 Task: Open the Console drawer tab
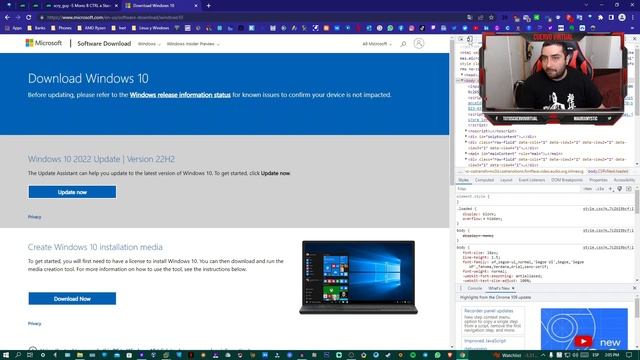[475, 288]
